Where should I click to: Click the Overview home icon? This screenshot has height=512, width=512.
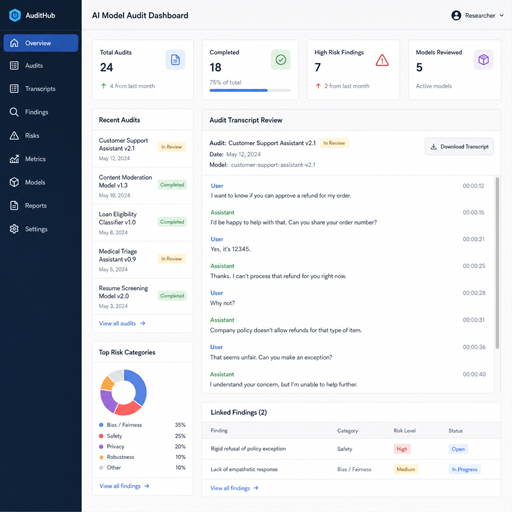[x=14, y=43]
